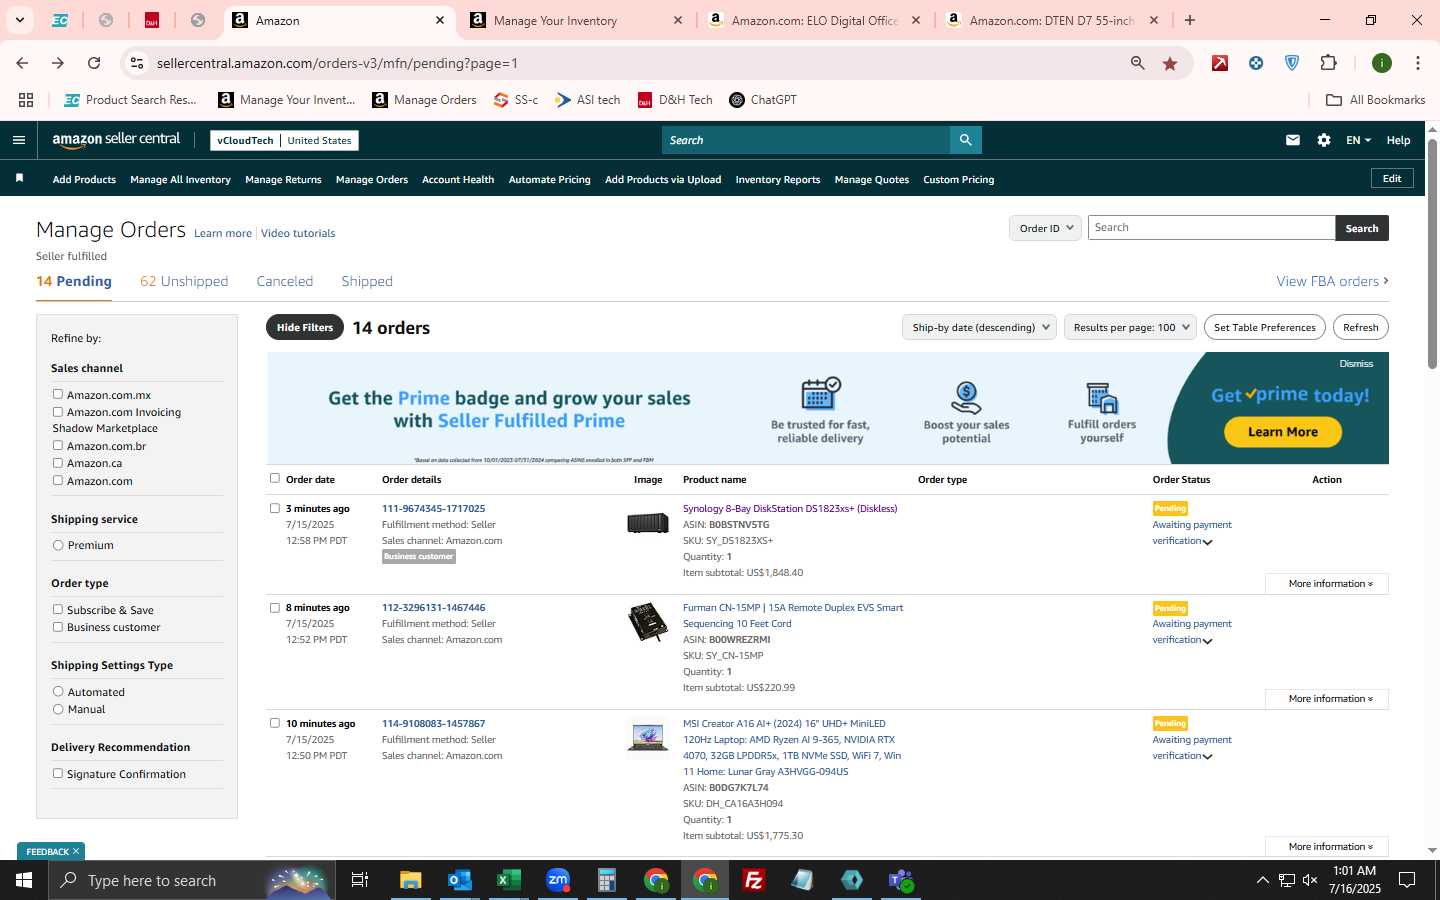Check the select-all orders checkbox
The image size is (1440, 900).
pyautogui.click(x=275, y=478)
